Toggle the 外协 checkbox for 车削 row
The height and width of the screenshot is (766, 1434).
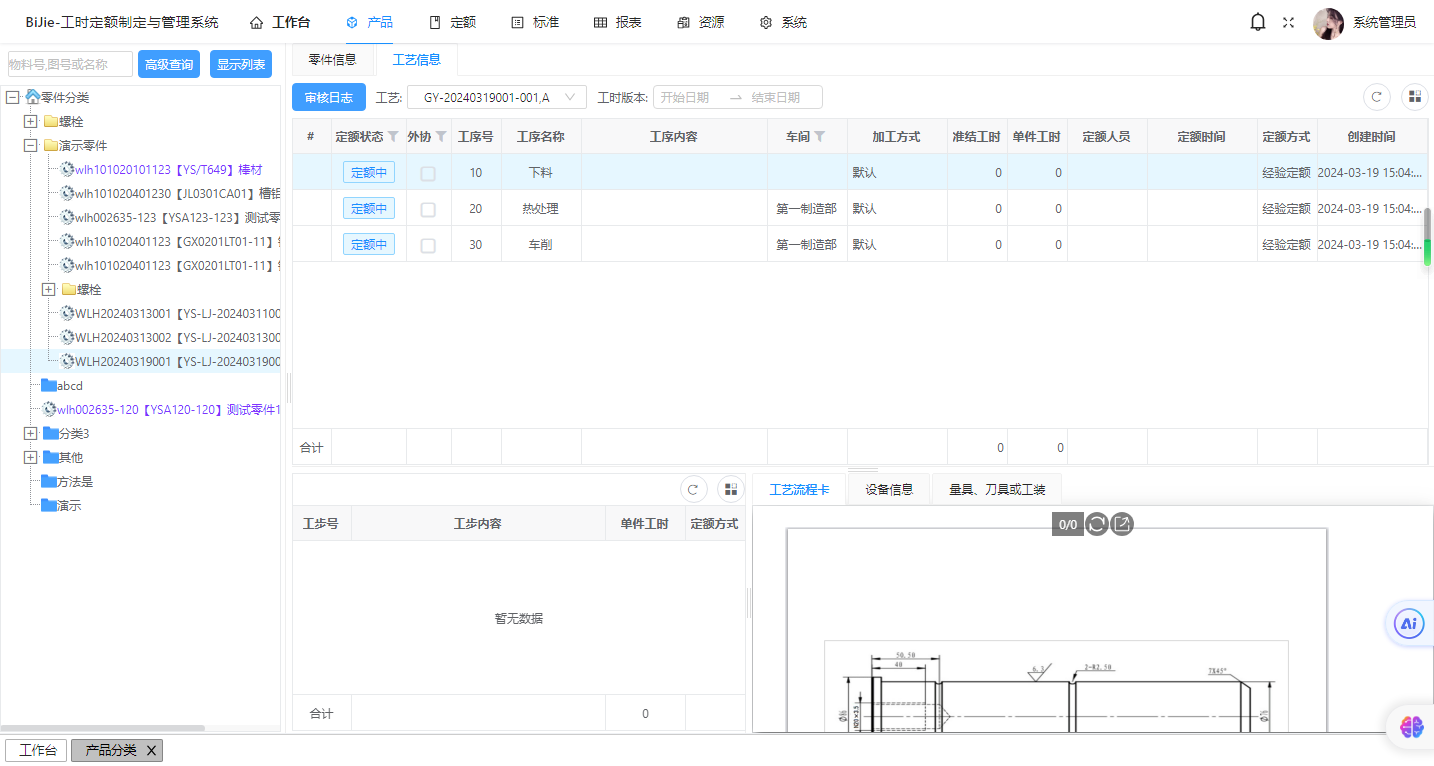click(428, 245)
